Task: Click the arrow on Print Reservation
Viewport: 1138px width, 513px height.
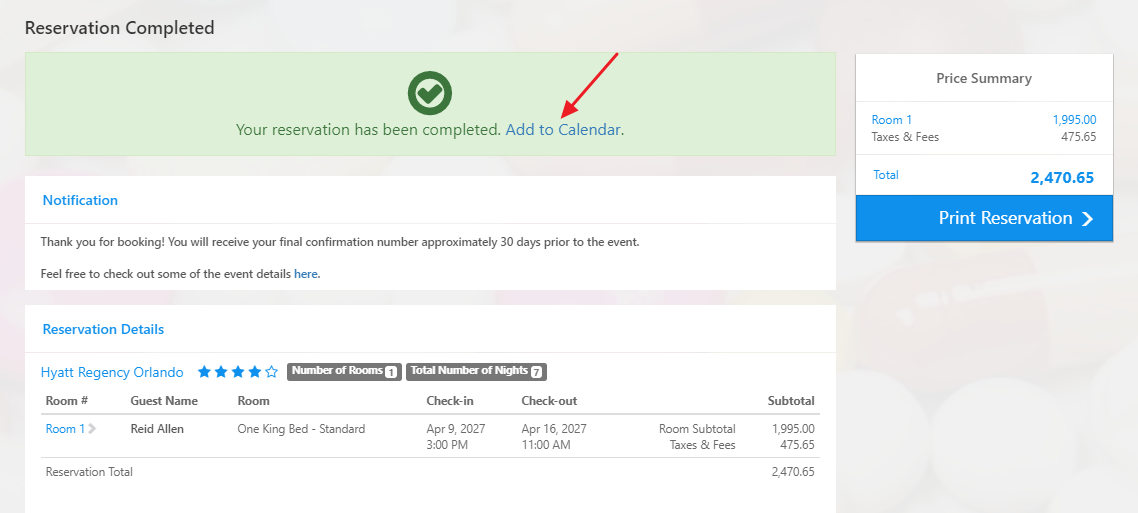Action: point(1087,219)
